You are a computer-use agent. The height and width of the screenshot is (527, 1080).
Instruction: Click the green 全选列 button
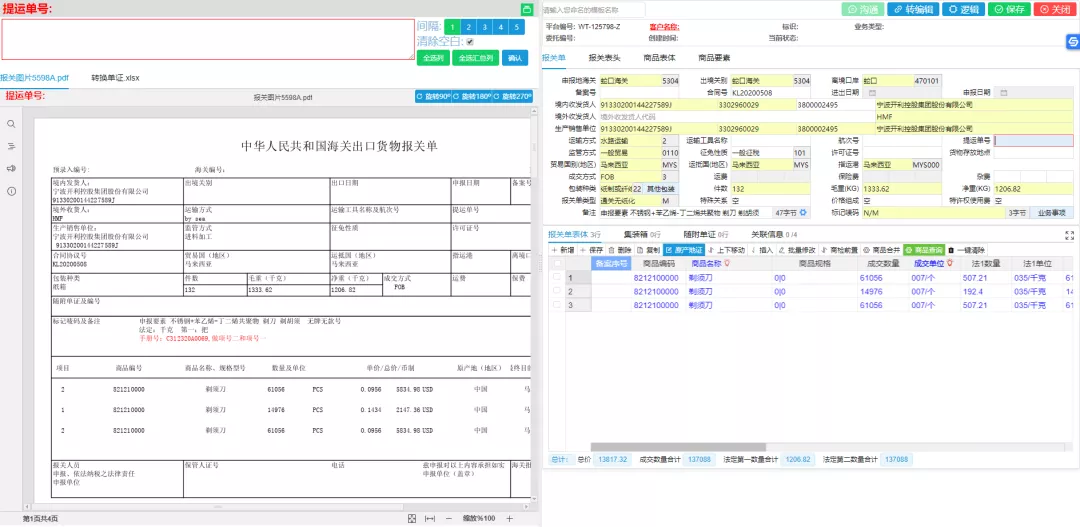tap(433, 58)
